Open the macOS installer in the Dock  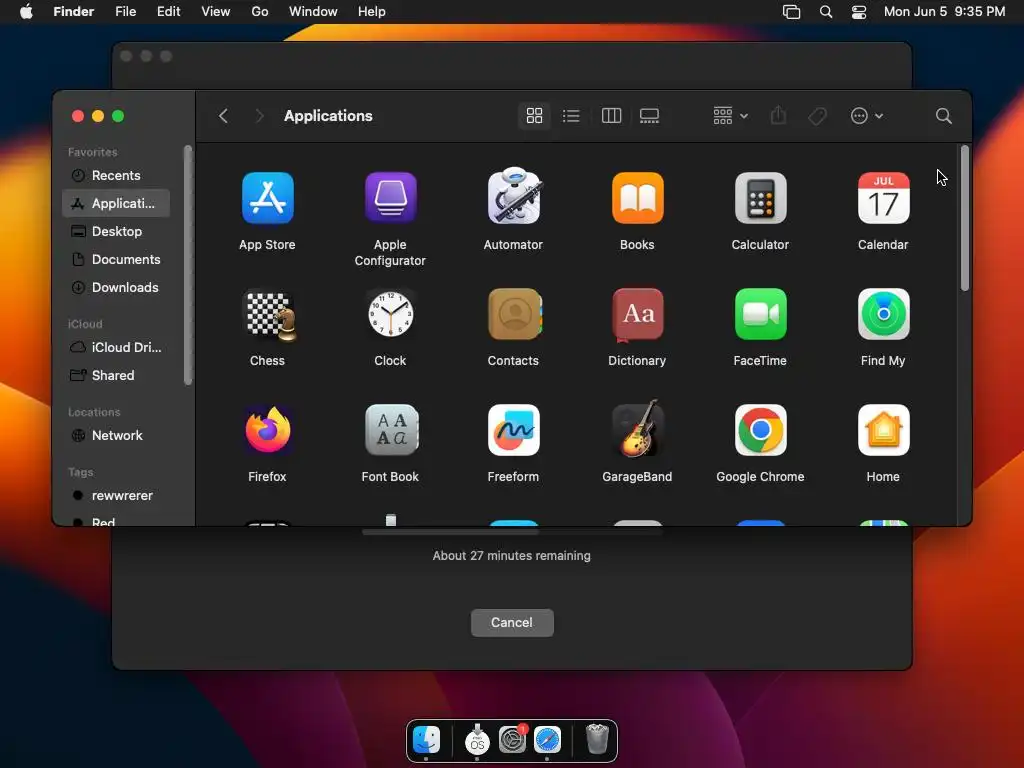[477, 740]
